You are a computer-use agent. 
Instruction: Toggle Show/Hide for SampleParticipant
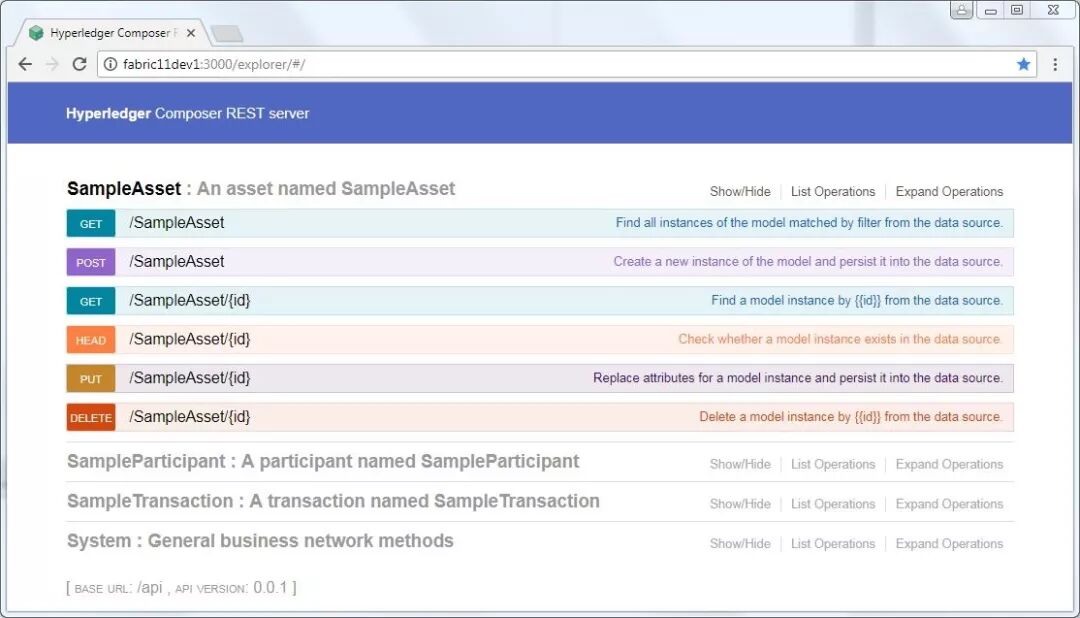(x=740, y=464)
